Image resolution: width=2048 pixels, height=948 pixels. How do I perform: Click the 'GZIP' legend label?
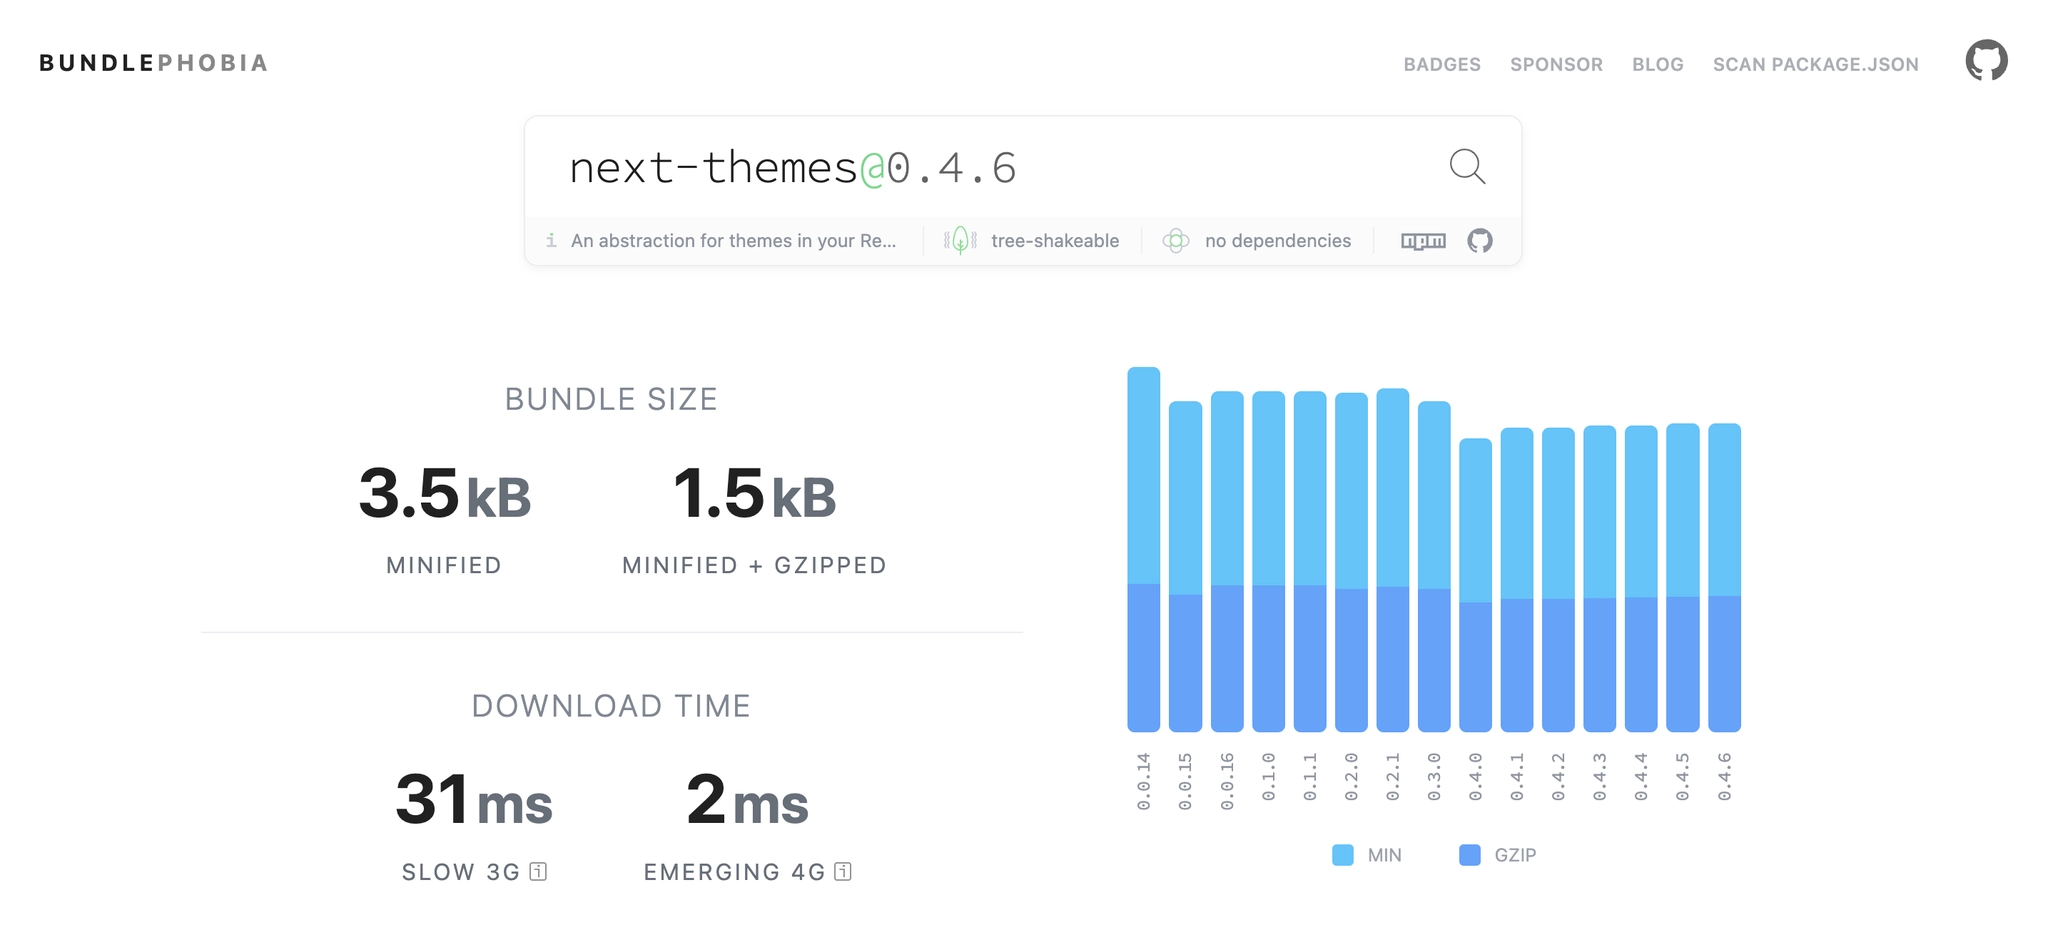1515,855
